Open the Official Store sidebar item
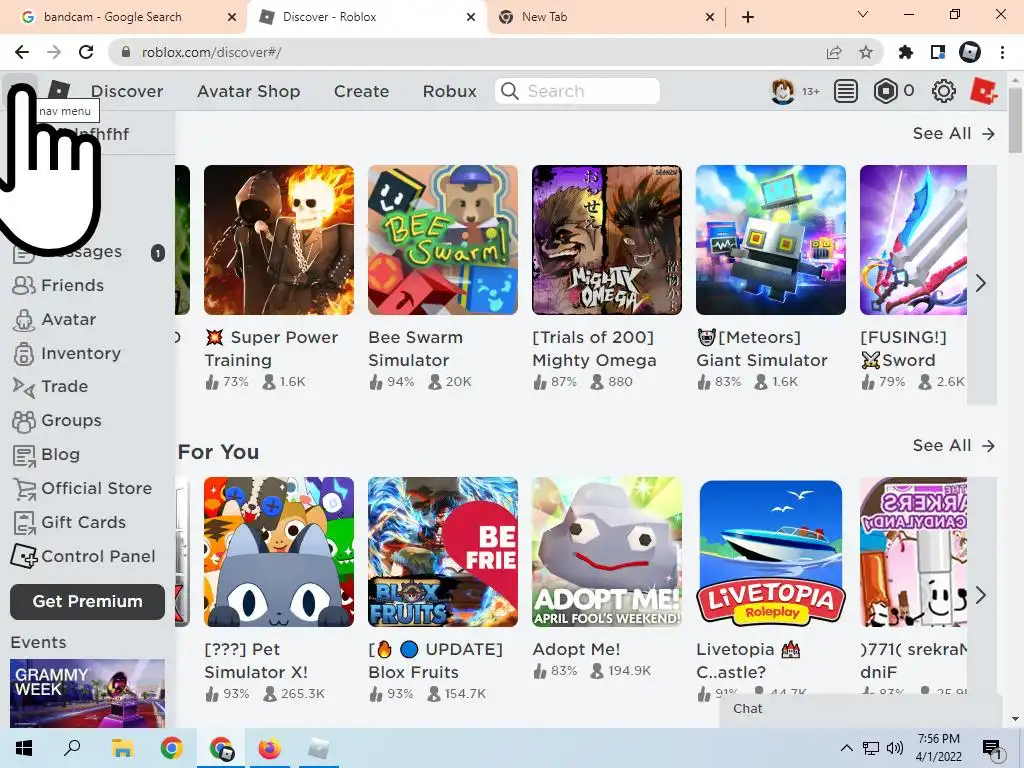Viewport: 1024px width, 768px height. (82, 488)
